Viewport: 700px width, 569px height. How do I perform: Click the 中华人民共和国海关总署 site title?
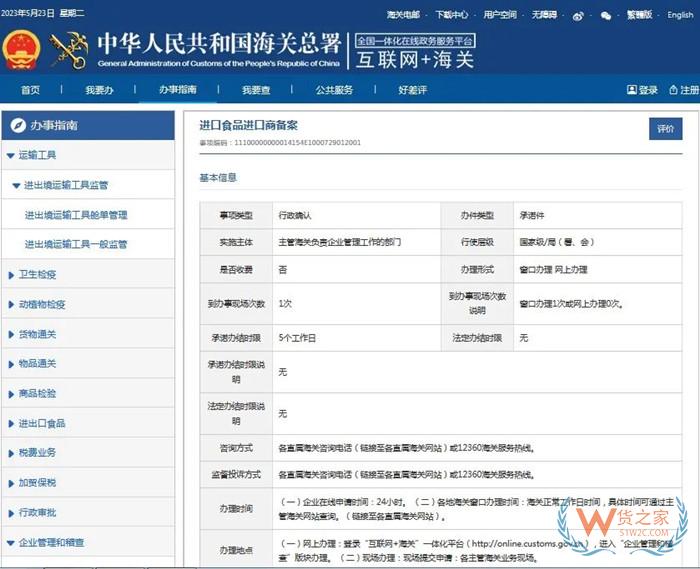pyautogui.click(x=219, y=44)
